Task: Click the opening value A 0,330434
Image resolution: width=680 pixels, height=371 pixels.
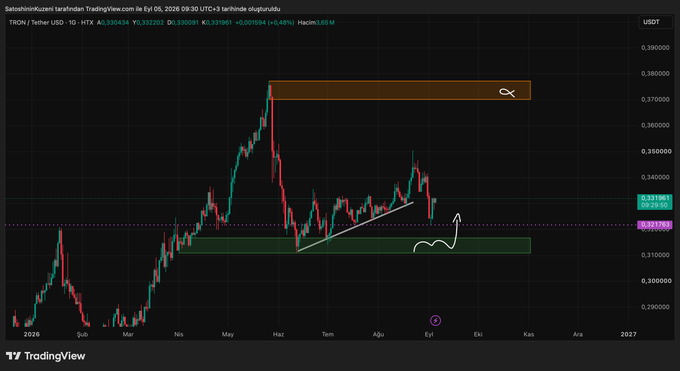Action: (113, 23)
